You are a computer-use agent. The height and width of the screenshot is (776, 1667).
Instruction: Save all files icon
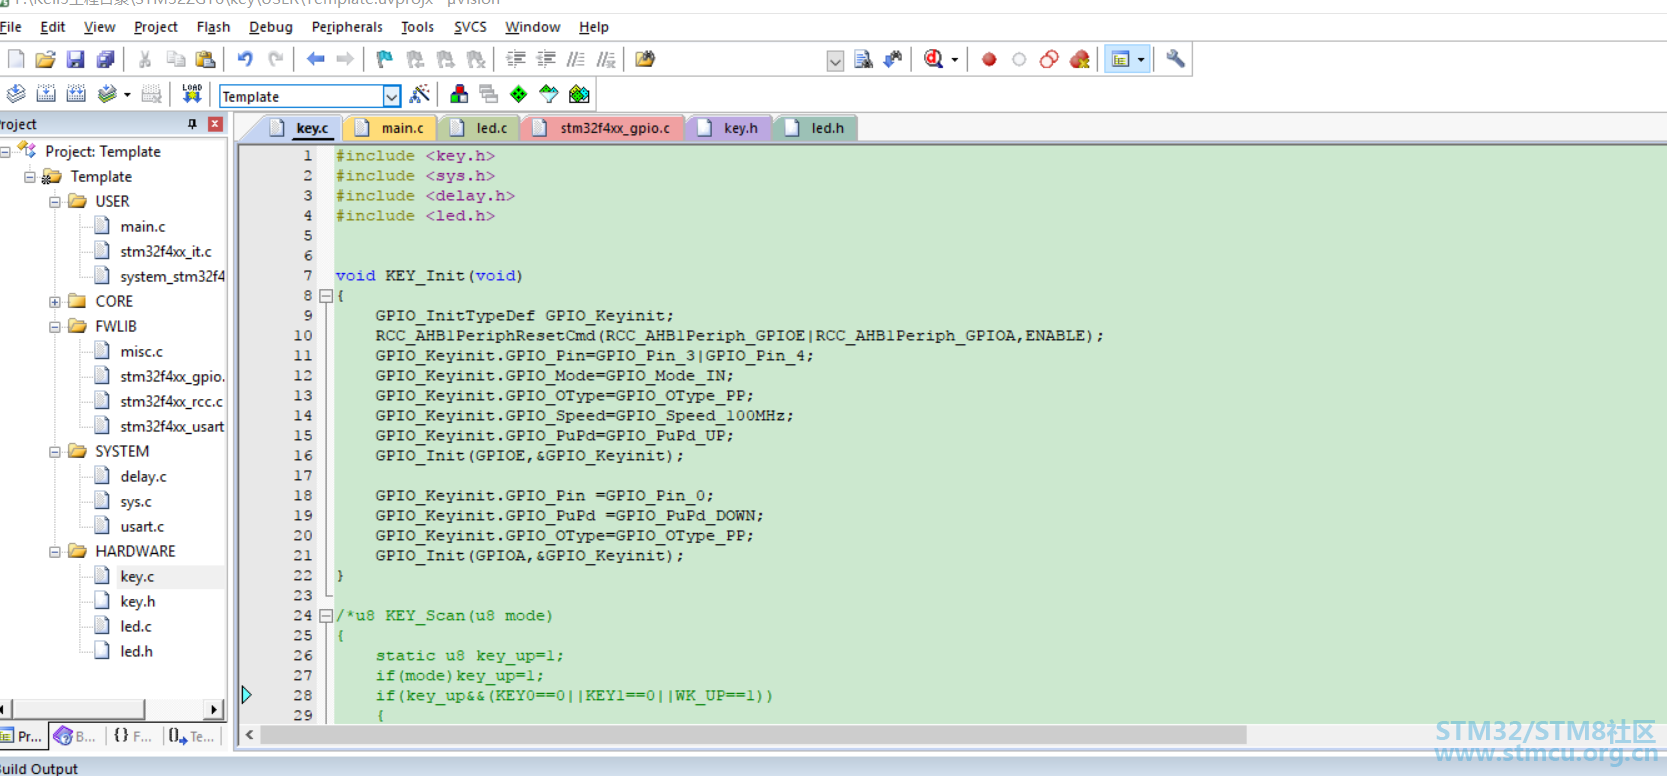coord(105,60)
